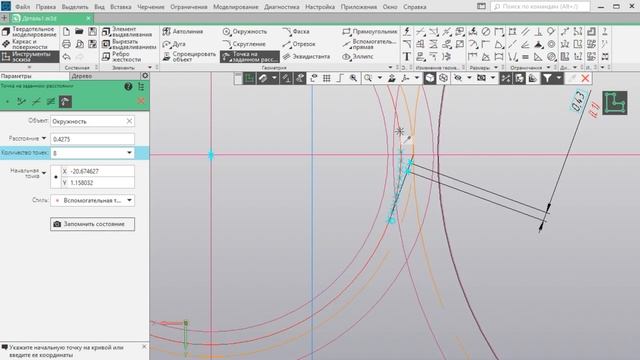The height and width of the screenshot is (360, 640).
Task: Switch to the Дерево tab
Action: 82,76
